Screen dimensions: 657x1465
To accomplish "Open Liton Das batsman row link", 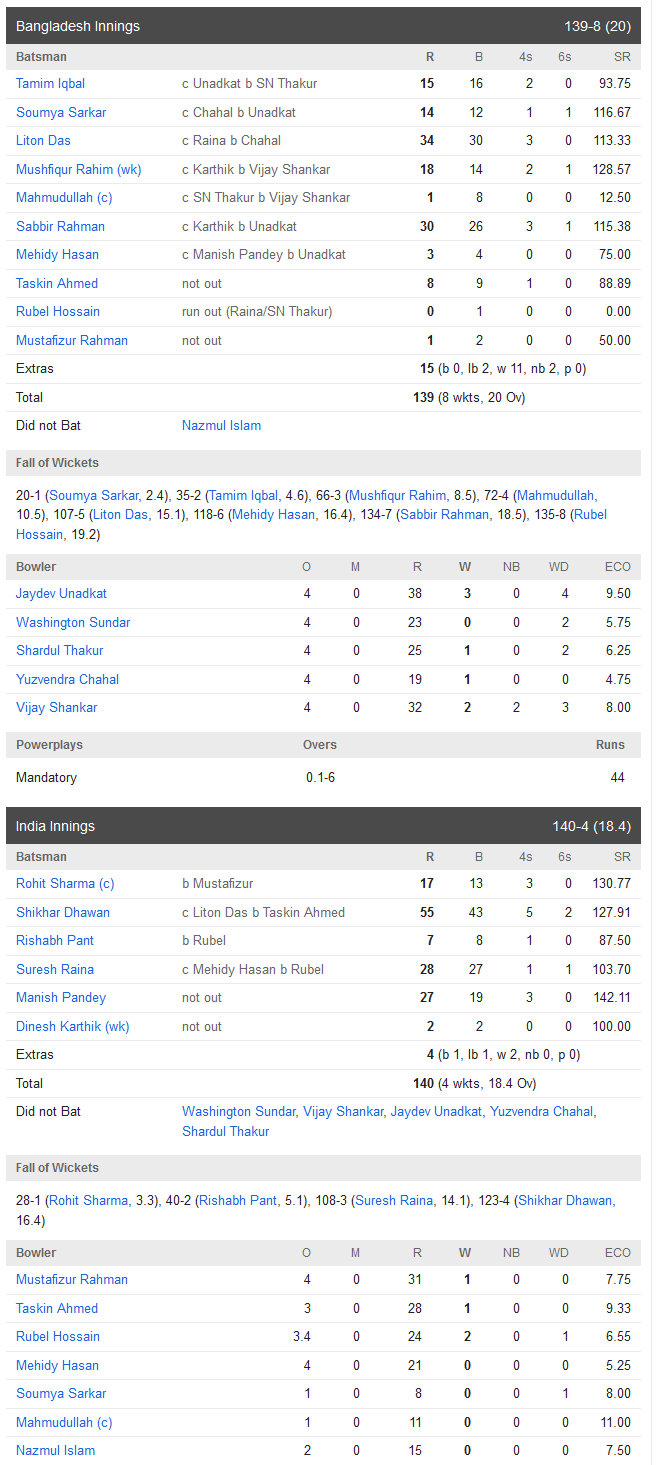I will 43,141.
